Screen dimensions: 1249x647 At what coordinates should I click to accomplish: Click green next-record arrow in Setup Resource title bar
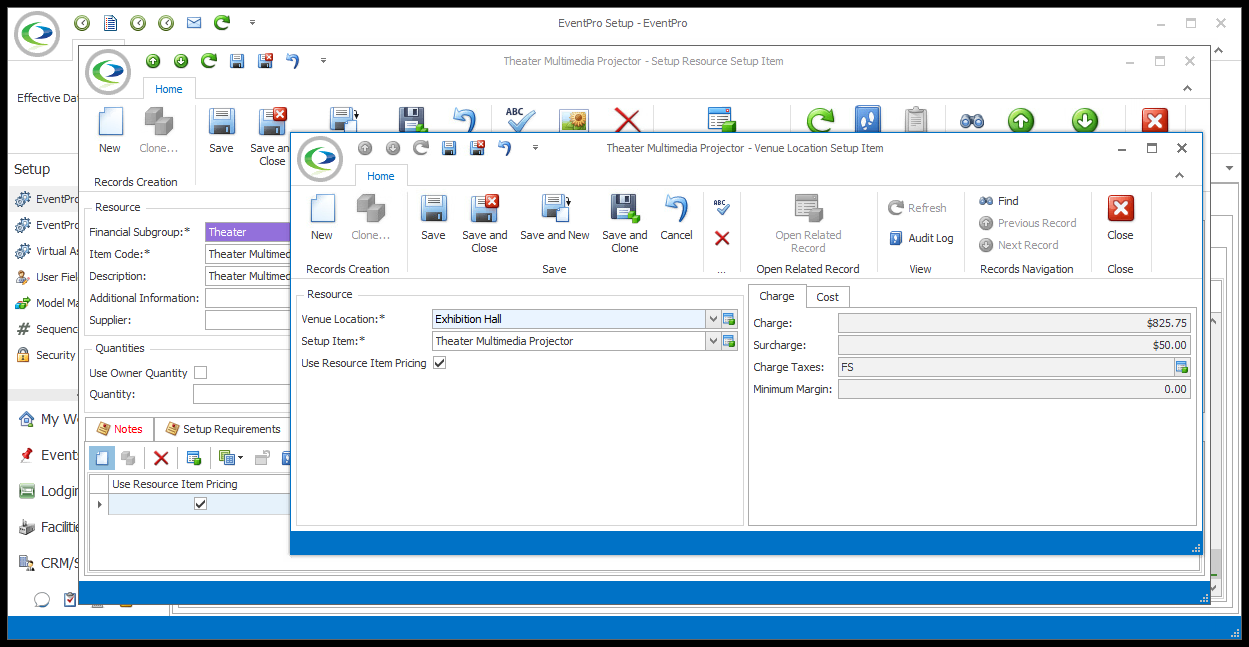[181, 61]
